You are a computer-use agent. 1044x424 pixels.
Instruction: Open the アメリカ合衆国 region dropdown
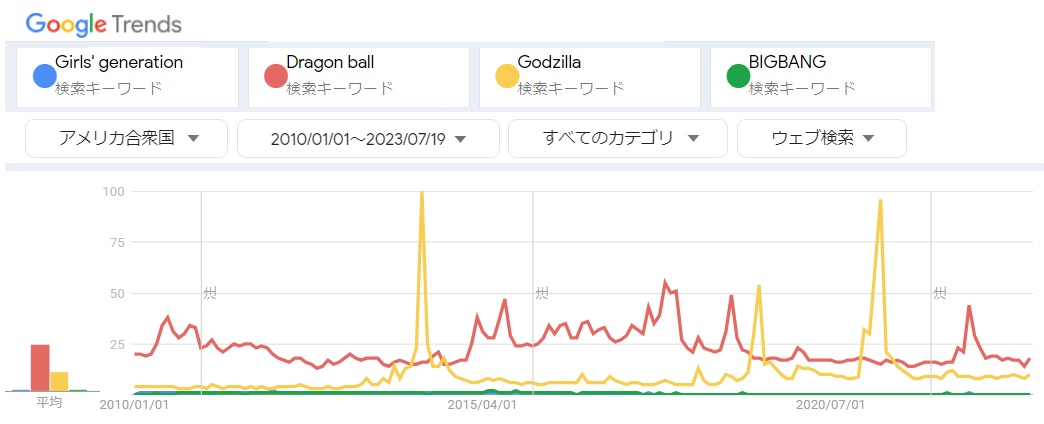126,139
